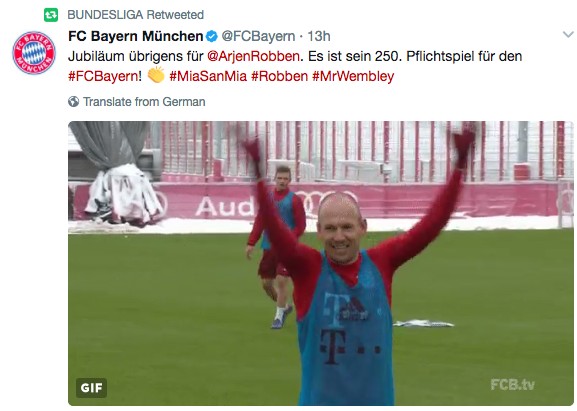Click the blue verified badge
The height and width of the screenshot is (411, 577).
212,36
